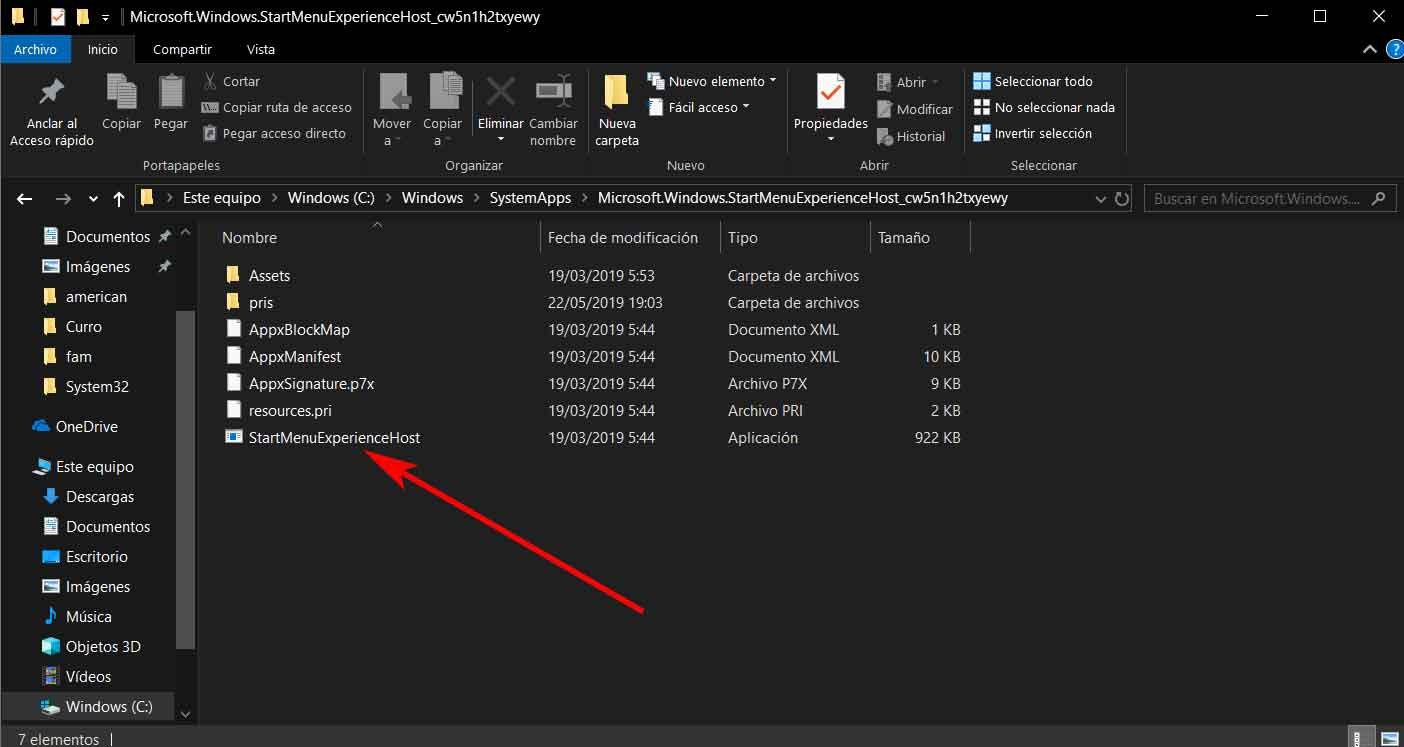Switch to the Inicio ribbon tab
The width and height of the screenshot is (1404, 747).
(x=103, y=49)
